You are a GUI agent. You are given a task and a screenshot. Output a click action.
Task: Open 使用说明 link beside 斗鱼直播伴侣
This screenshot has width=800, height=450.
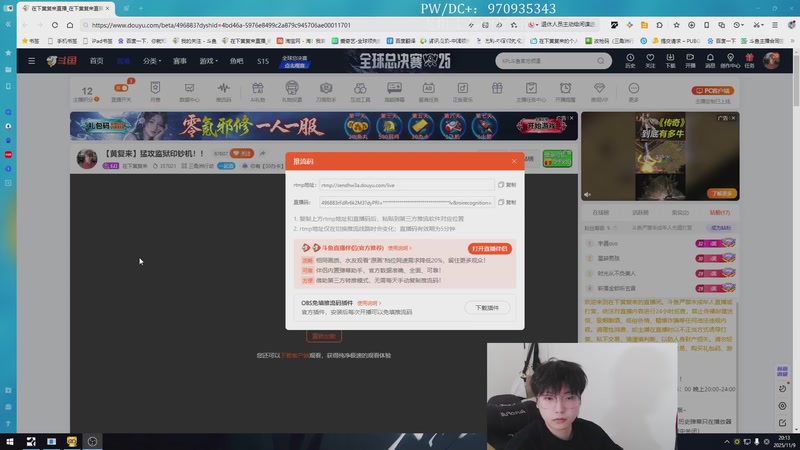coord(399,248)
